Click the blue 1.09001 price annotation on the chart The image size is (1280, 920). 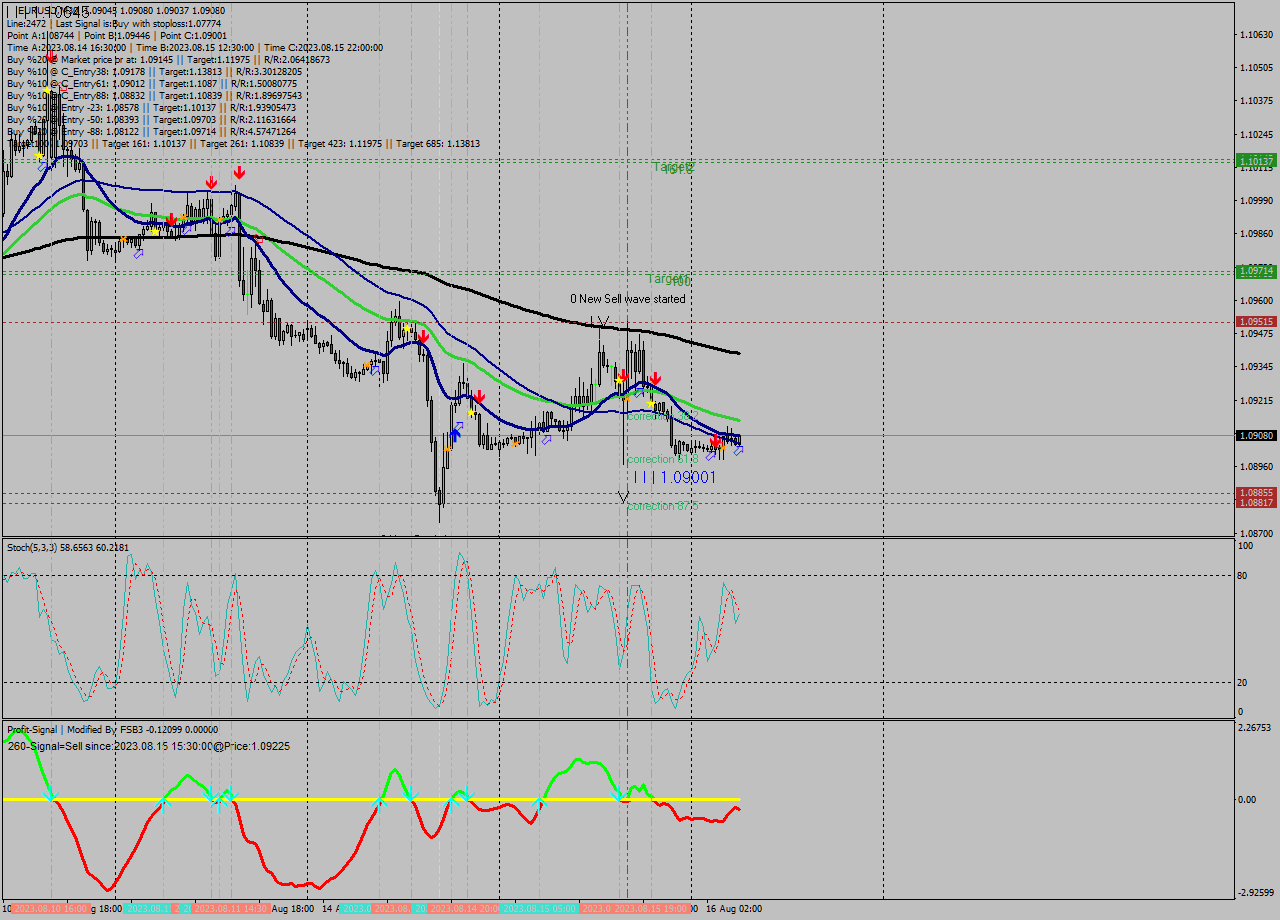690,477
